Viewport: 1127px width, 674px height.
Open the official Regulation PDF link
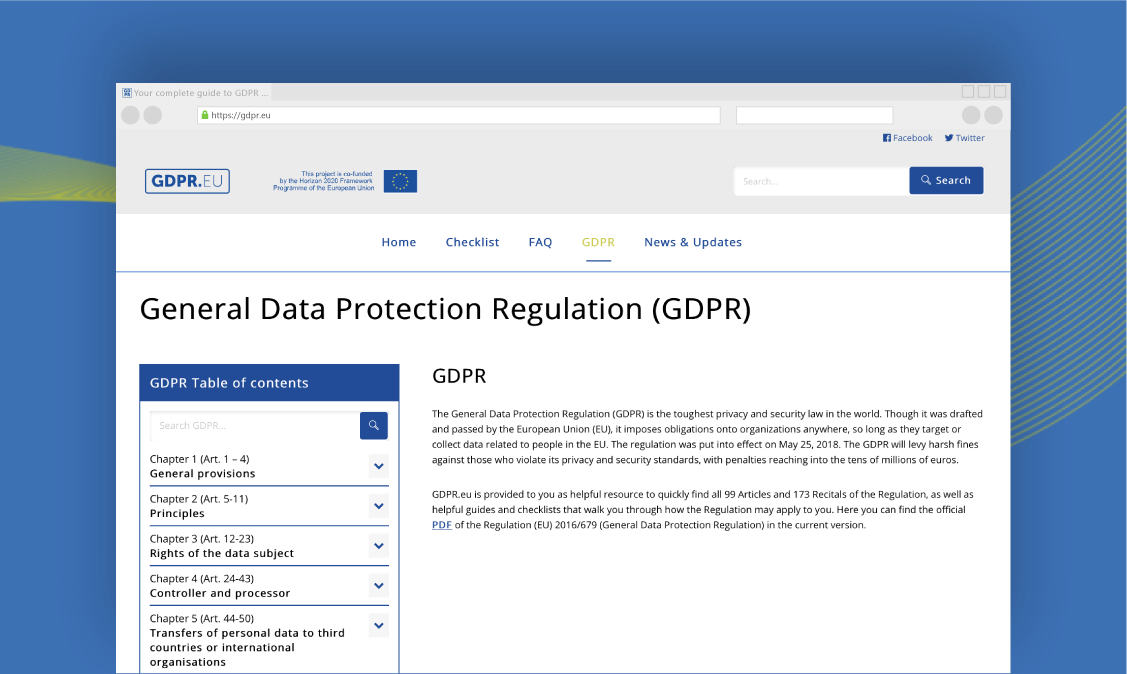tap(441, 524)
